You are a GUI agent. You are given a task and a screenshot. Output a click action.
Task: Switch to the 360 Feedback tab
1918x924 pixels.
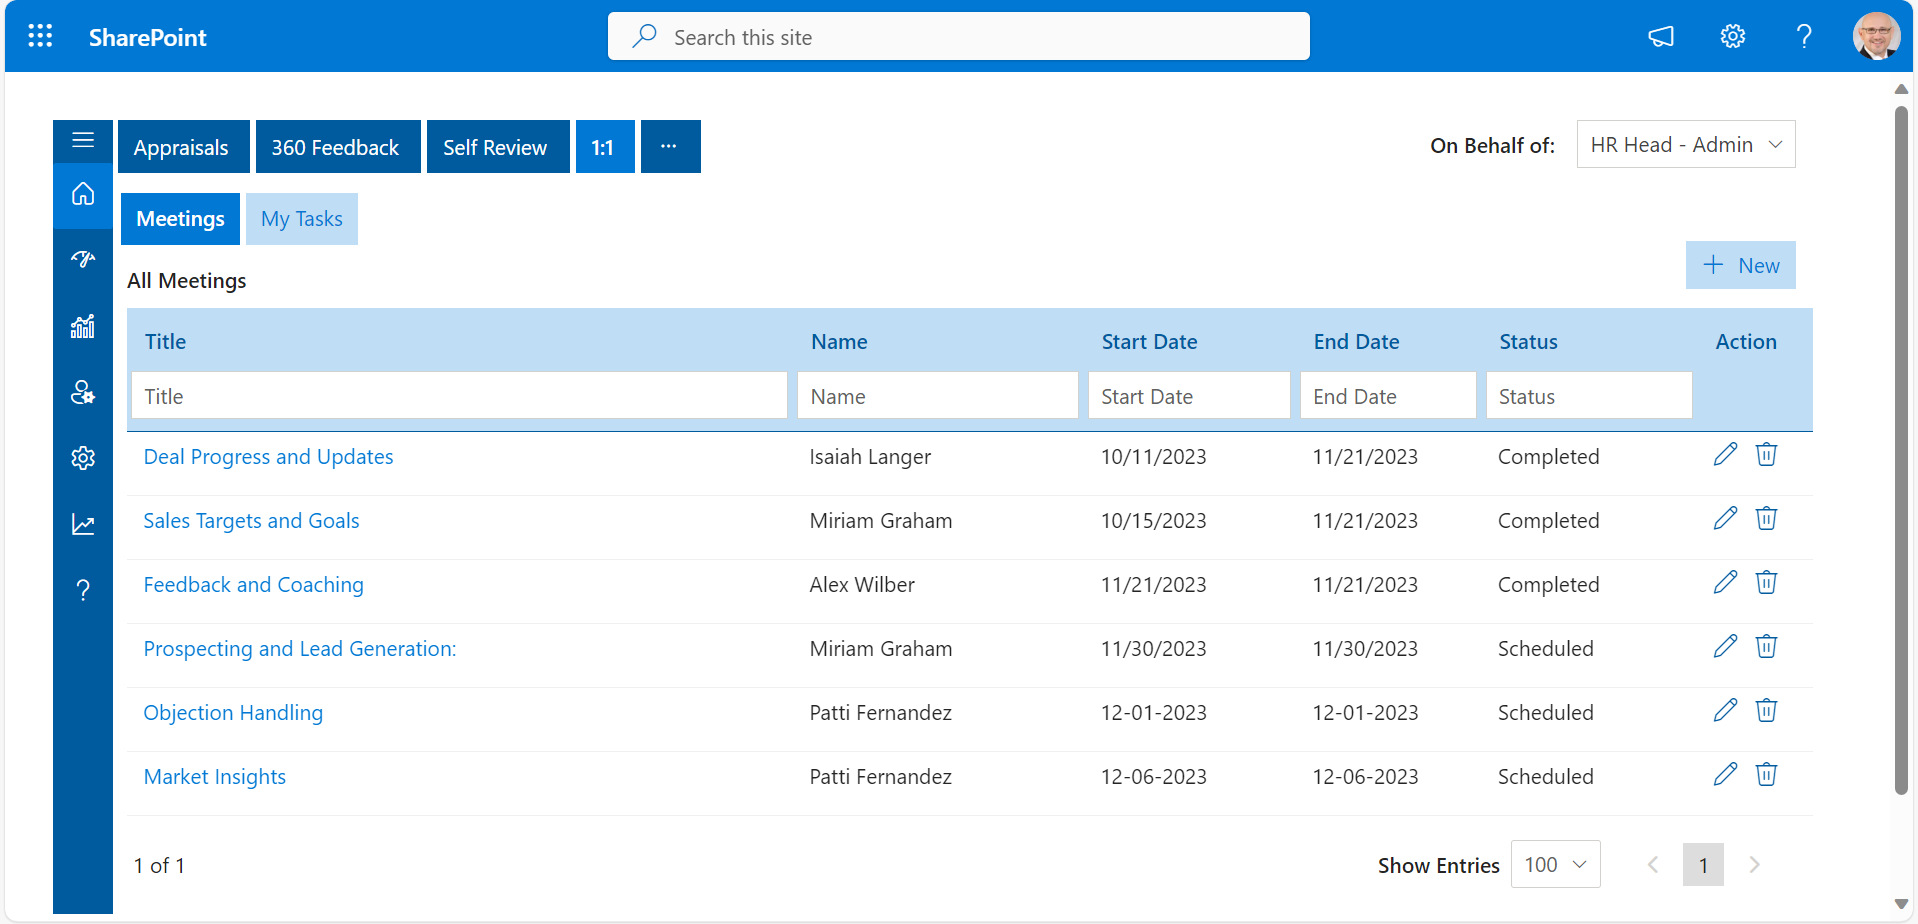pyautogui.click(x=337, y=147)
